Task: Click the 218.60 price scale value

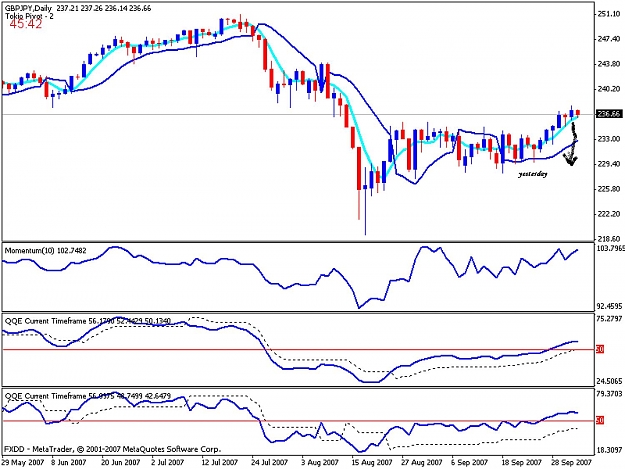Action: click(609, 239)
